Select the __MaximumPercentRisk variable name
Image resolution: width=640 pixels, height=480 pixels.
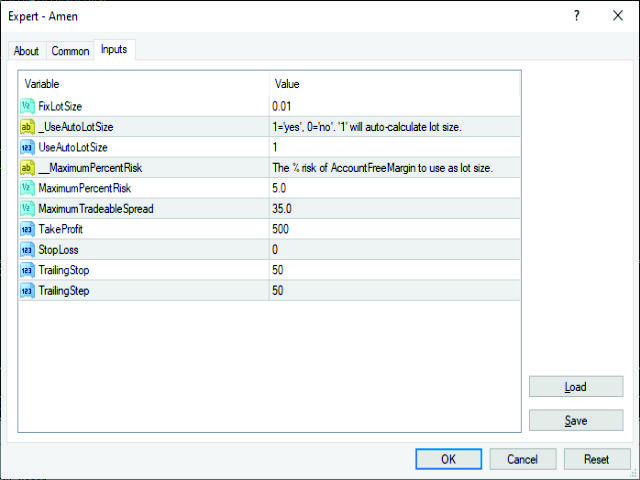(90, 168)
